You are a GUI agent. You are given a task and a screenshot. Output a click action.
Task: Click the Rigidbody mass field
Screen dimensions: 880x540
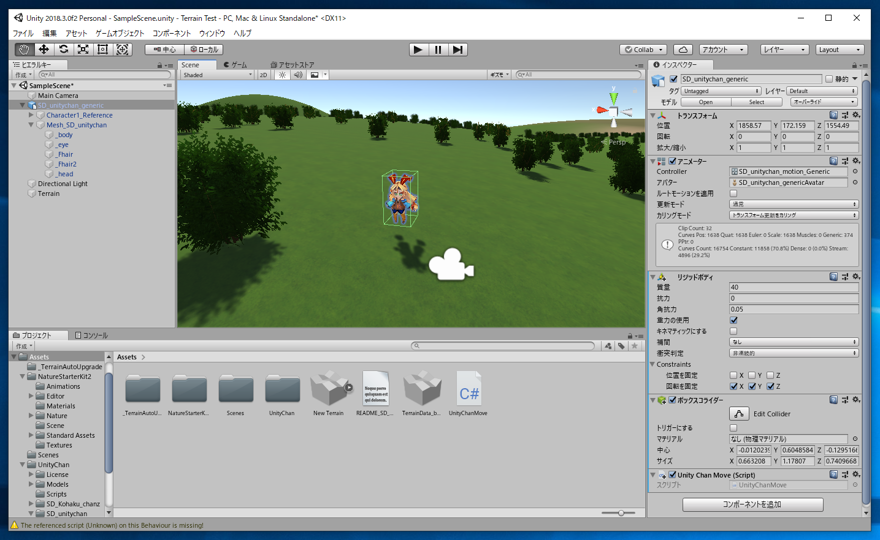pos(794,287)
